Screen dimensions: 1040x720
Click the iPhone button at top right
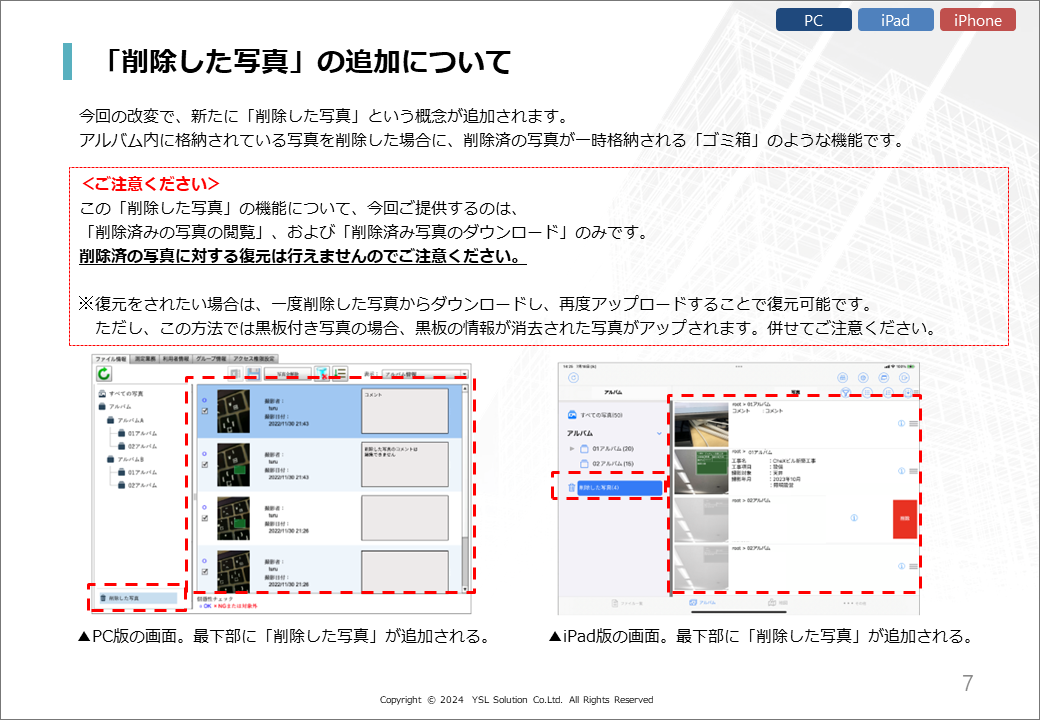[x=977, y=20]
